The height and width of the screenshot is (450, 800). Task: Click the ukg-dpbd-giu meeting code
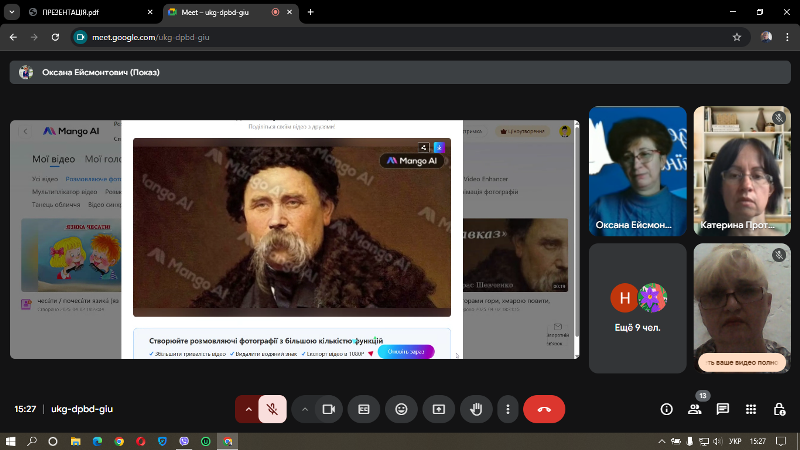click(82, 409)
